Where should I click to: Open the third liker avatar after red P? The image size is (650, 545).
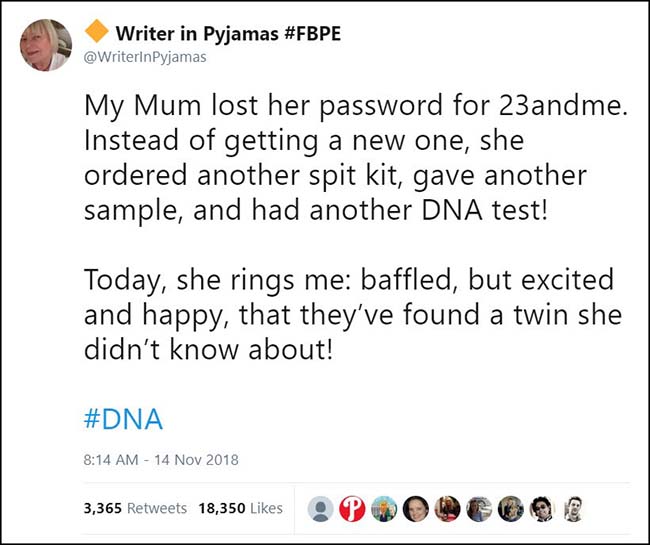click(384, 508)
